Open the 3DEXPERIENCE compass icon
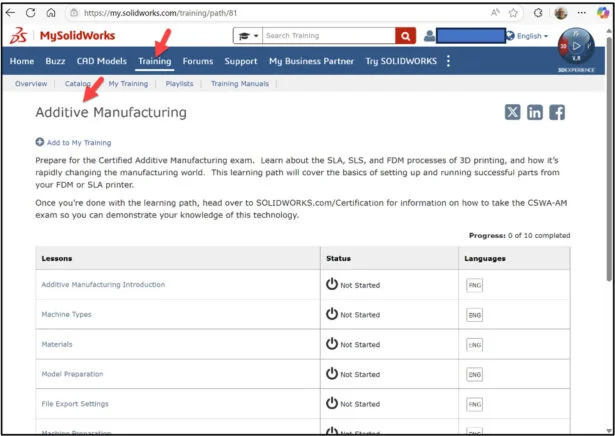Viewport: 615px width, 436px height. (x=576, y=46)
